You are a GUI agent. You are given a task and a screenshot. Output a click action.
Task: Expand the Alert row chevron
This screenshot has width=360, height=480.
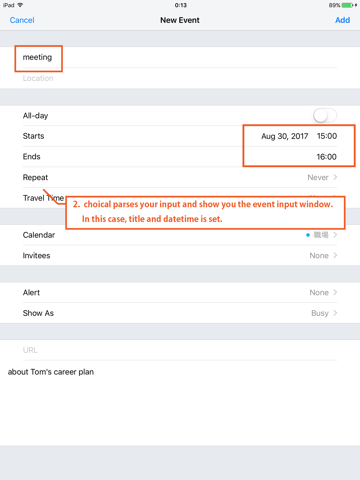tap(335, 292)
